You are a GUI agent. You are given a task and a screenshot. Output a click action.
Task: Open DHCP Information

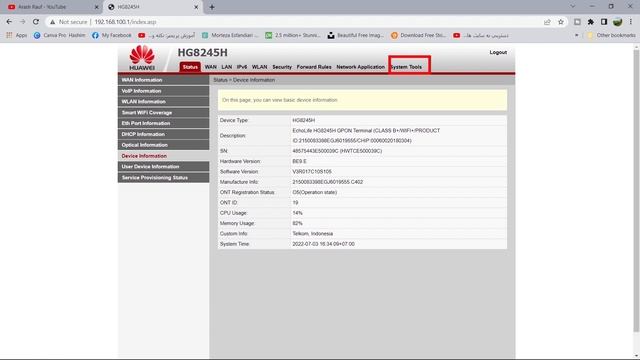click(164, 134)
